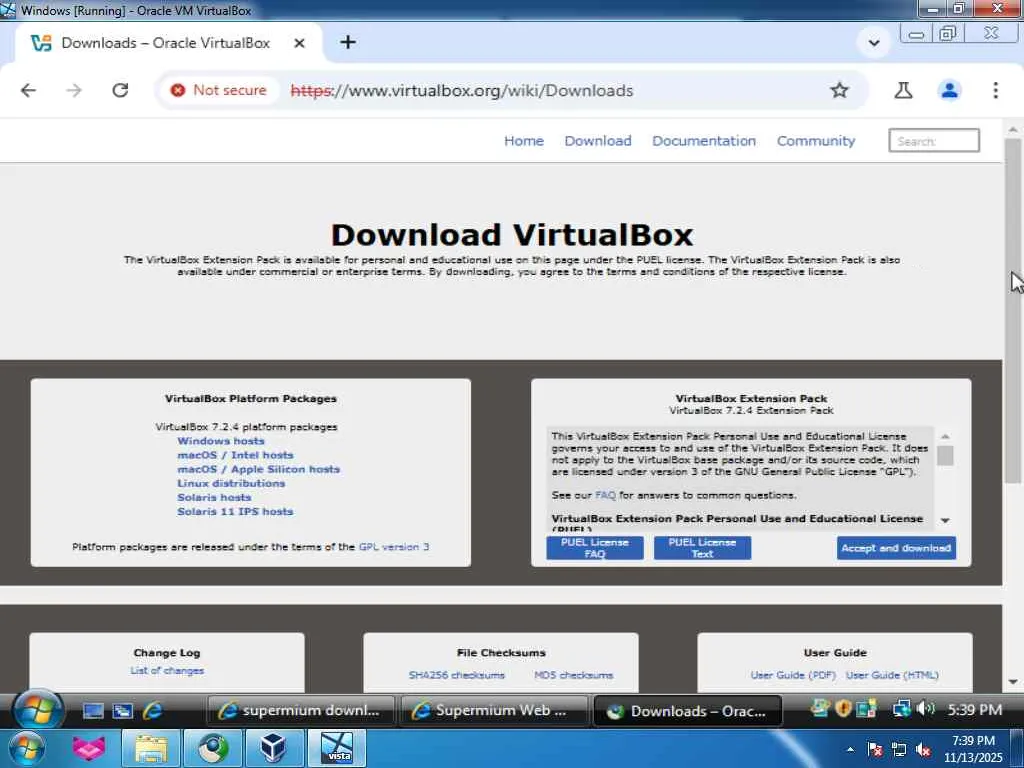
Task: Open the List of changes link
Action: tap(167, 671)
